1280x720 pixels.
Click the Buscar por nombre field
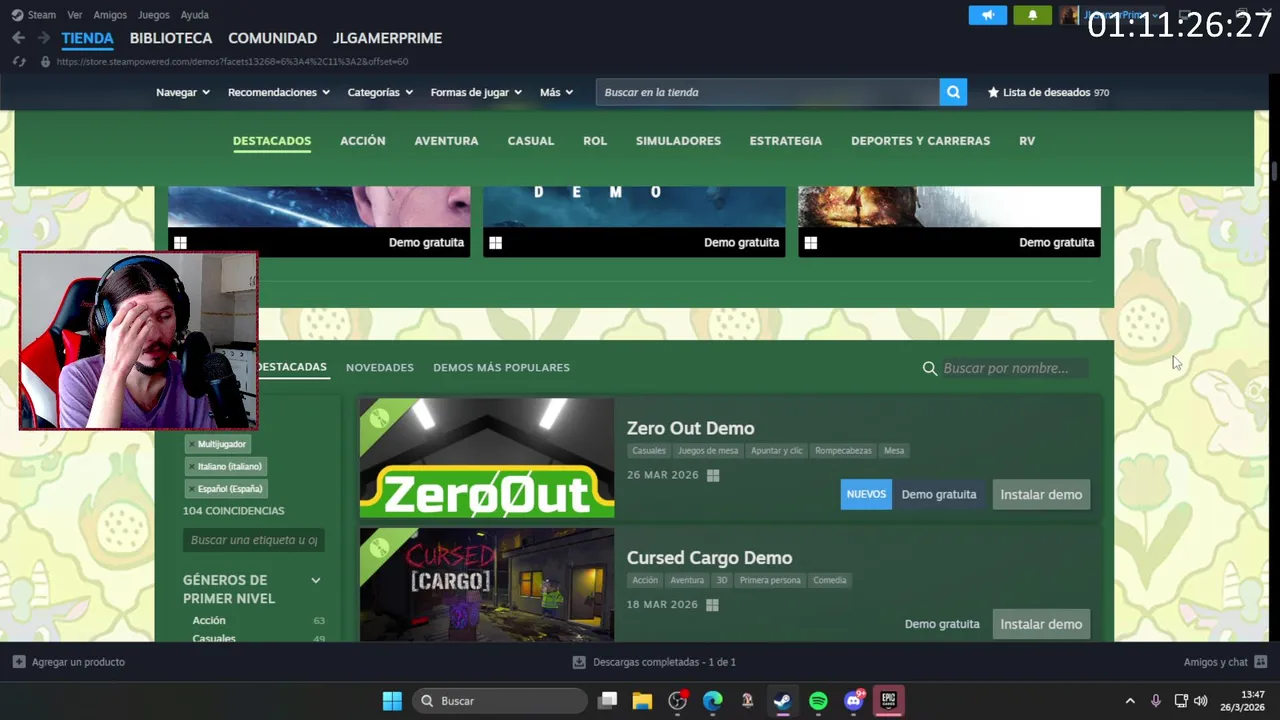(1014, 368)
